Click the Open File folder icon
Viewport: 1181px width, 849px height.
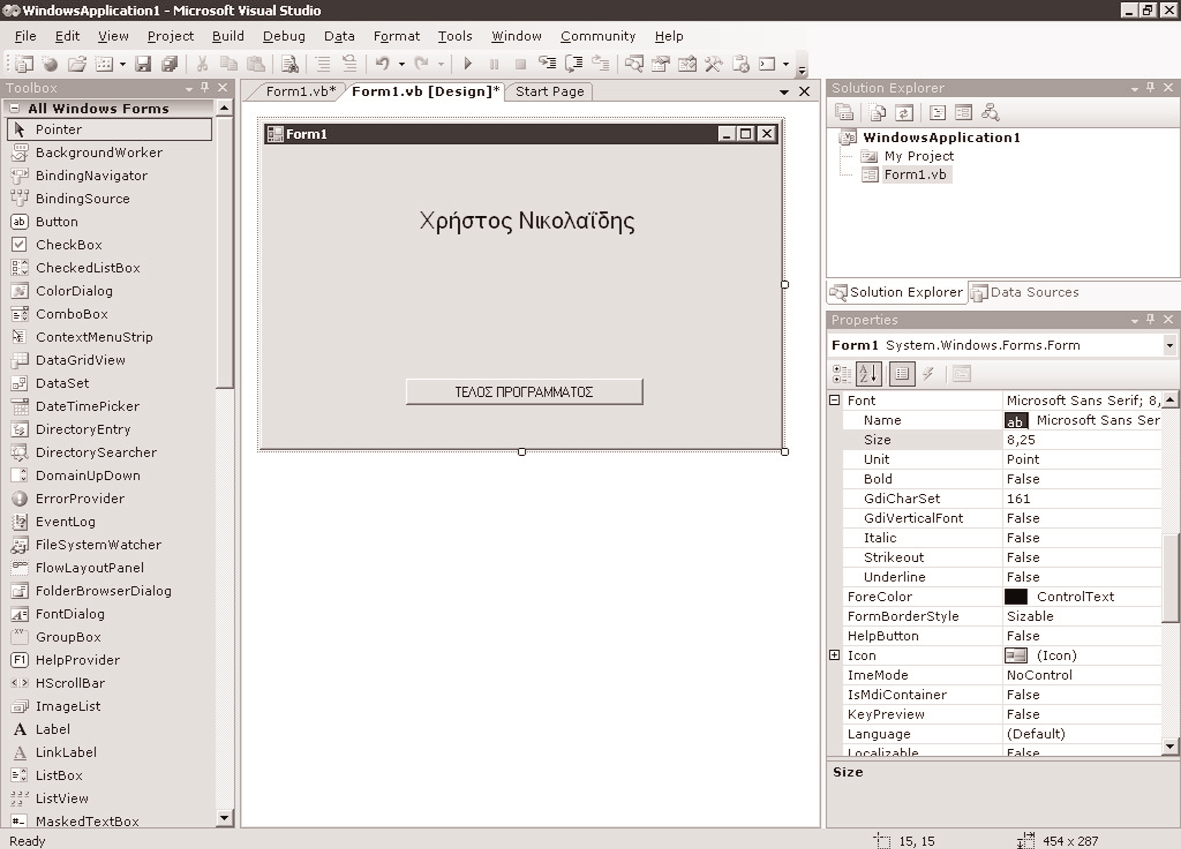point(77,64)
